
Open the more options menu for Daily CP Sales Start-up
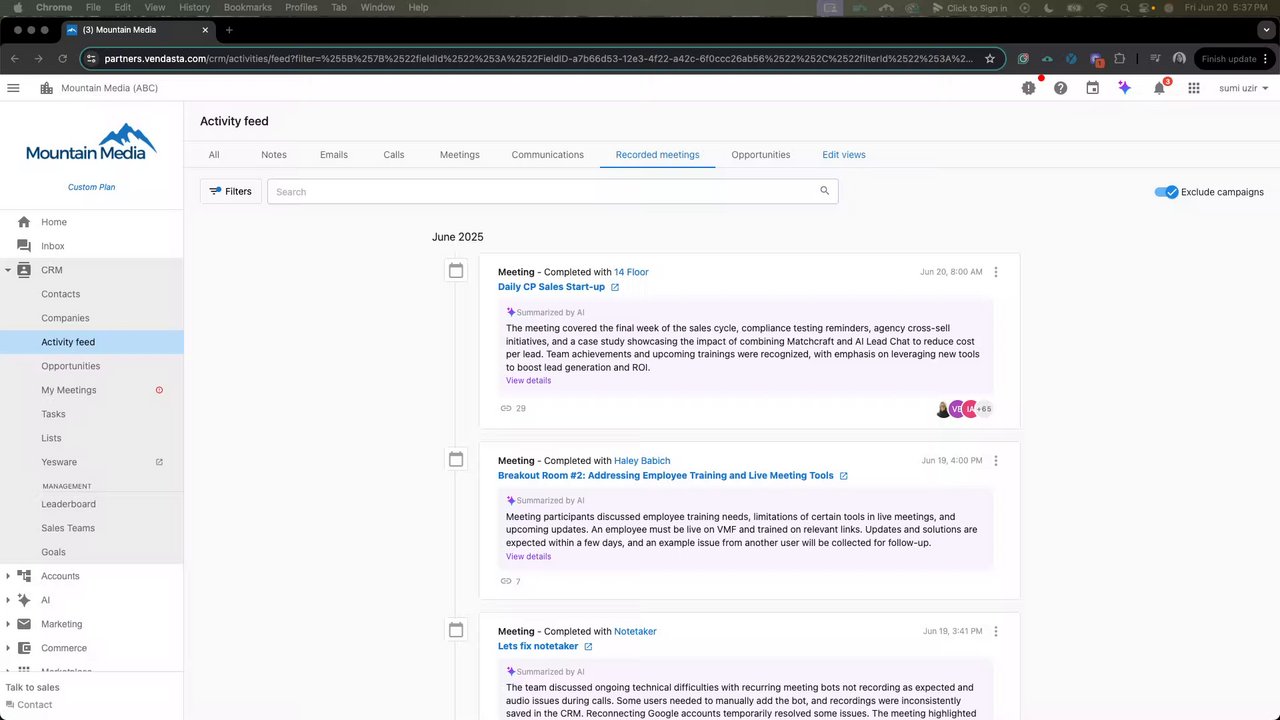(995, 272)
